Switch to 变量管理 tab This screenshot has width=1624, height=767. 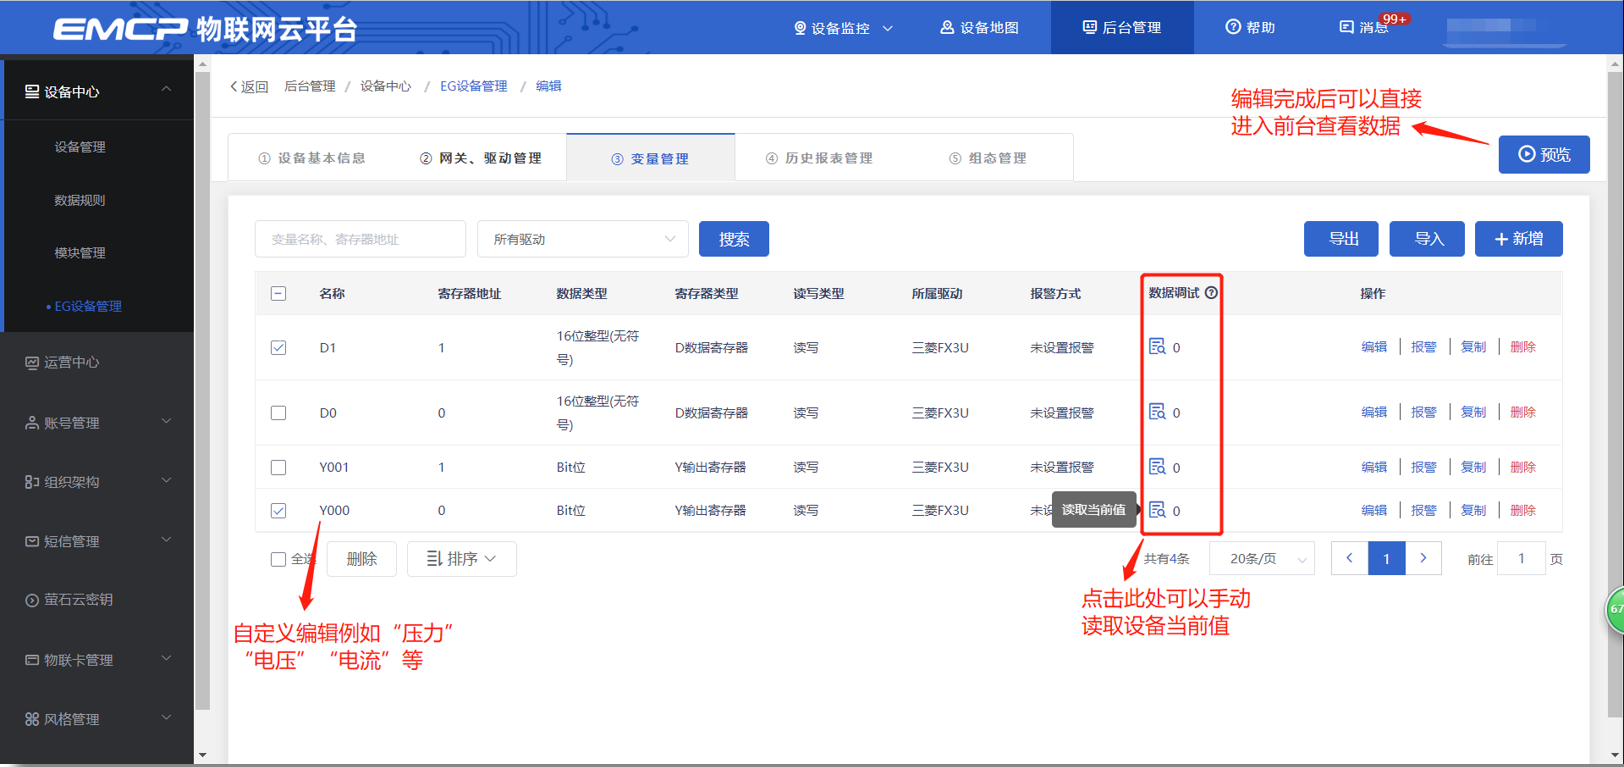(650, 158)
